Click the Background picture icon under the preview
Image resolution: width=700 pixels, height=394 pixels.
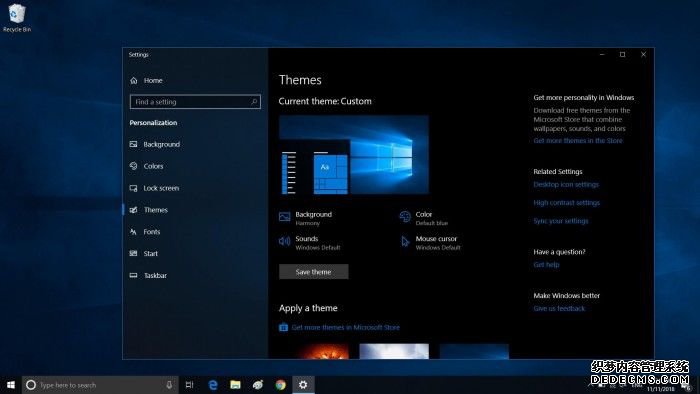(284, 217)
